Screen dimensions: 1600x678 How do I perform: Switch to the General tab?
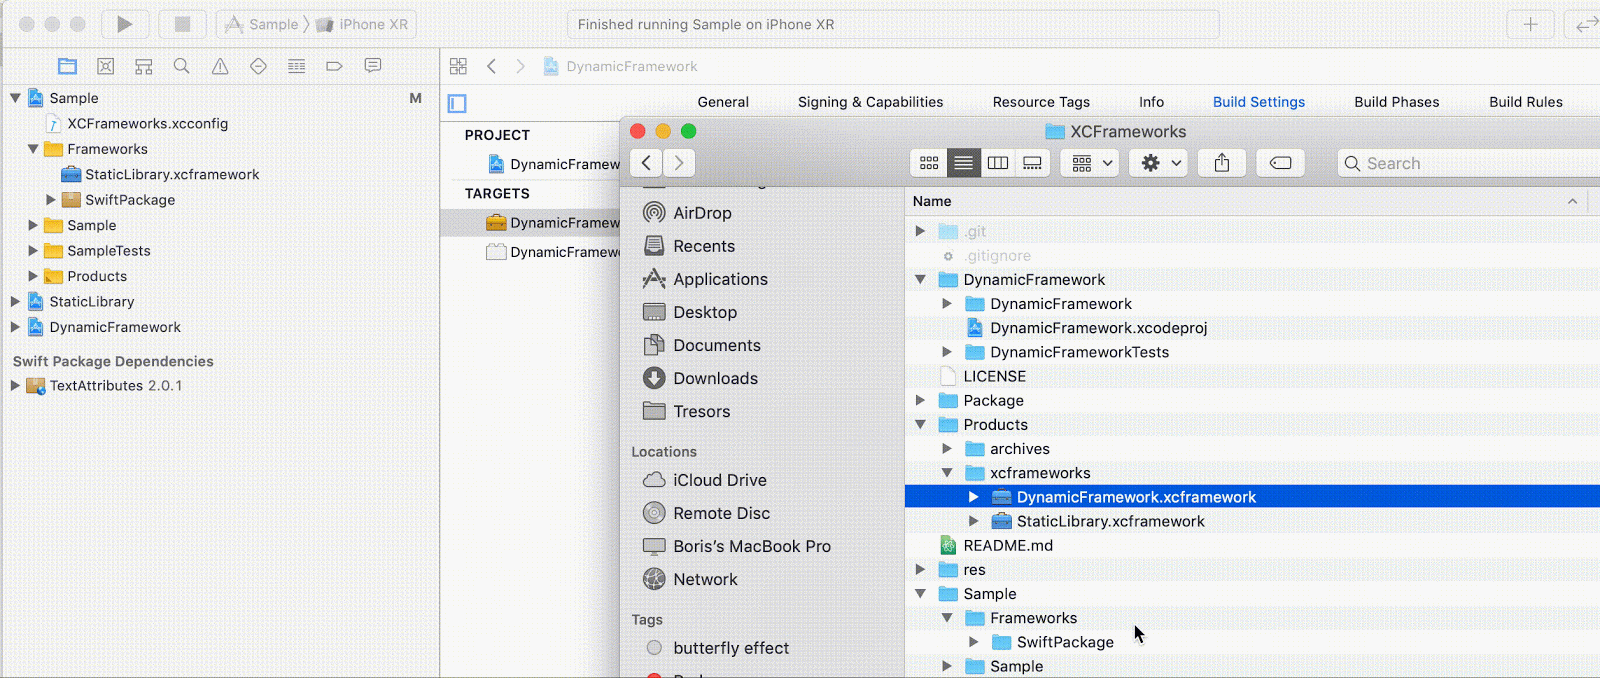pos(723,102)
